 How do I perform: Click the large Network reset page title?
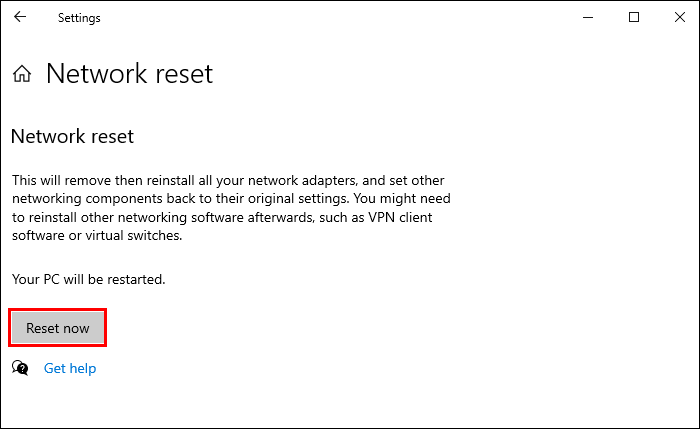tap(129, 74)
